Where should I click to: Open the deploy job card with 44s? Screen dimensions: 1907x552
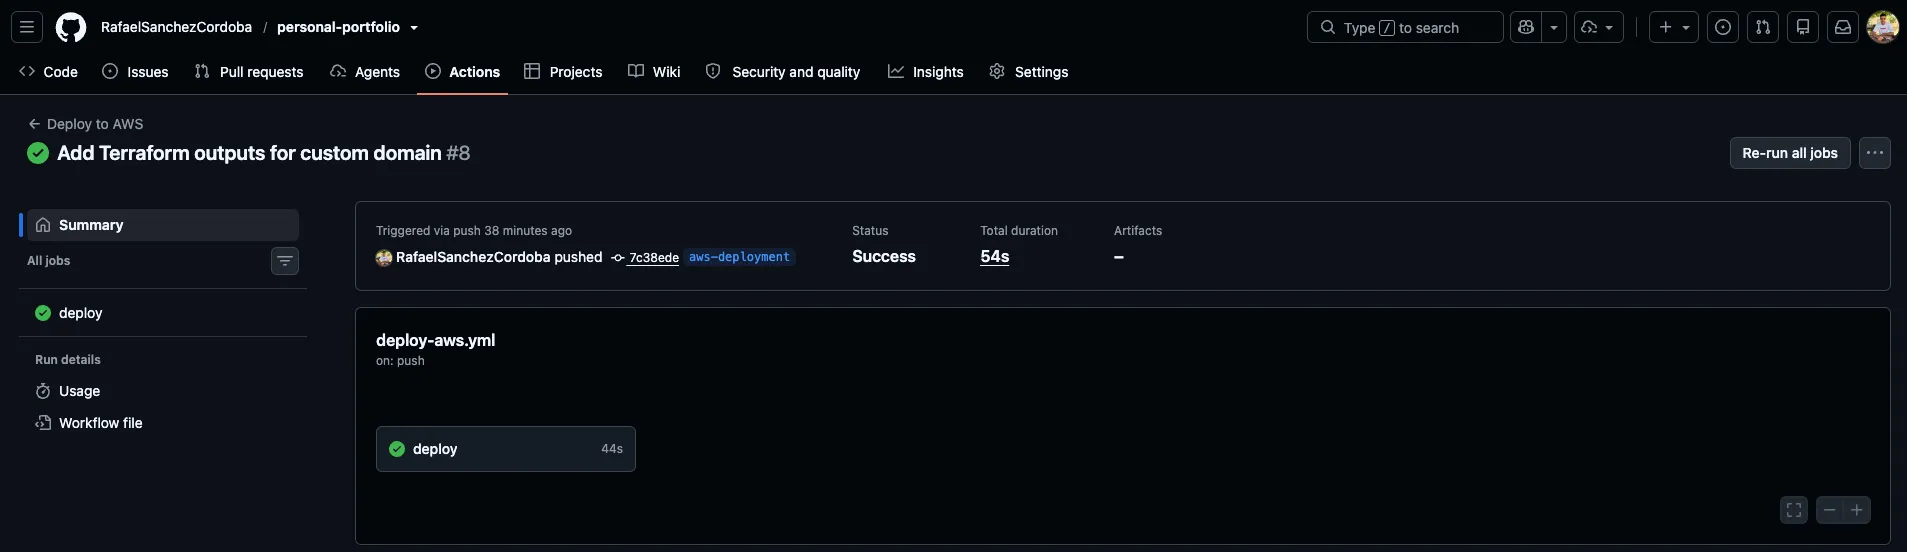click(x=506, y=449)
